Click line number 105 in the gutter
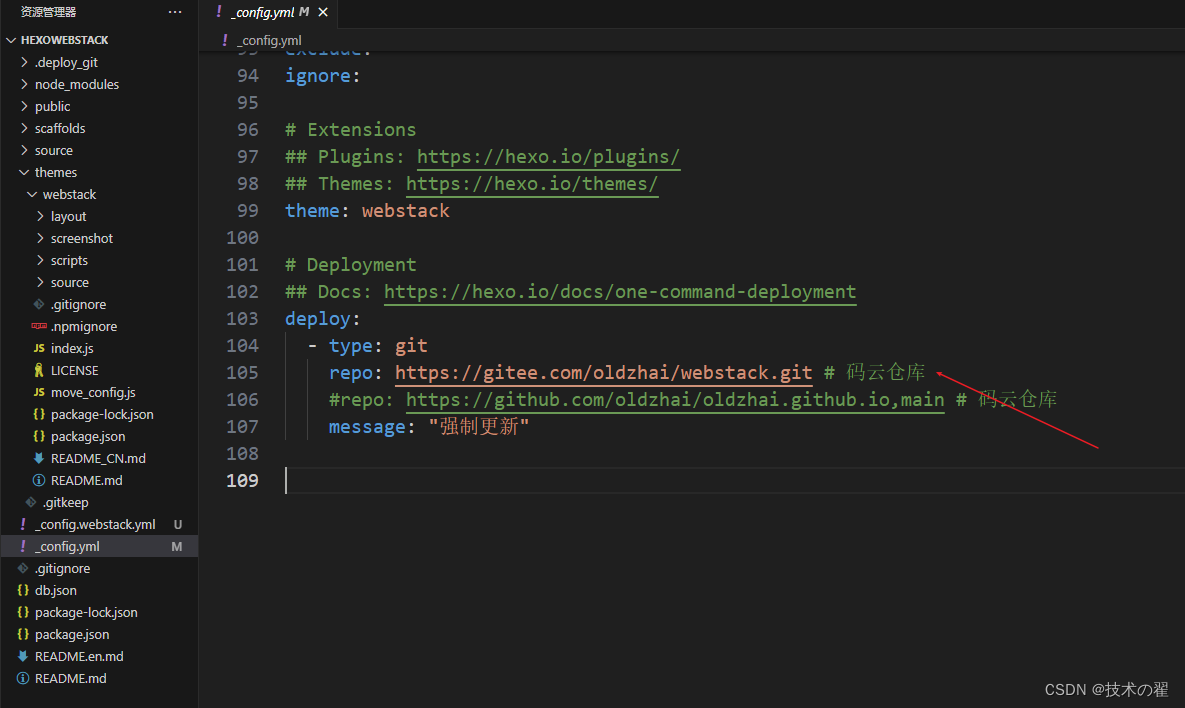Screen dimensions: 1185x708 (242, 373)
